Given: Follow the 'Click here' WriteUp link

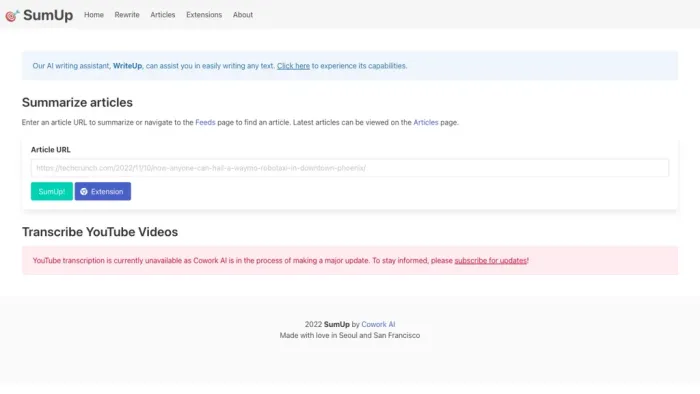Looking at the screenshot, I should pos(293,66).
